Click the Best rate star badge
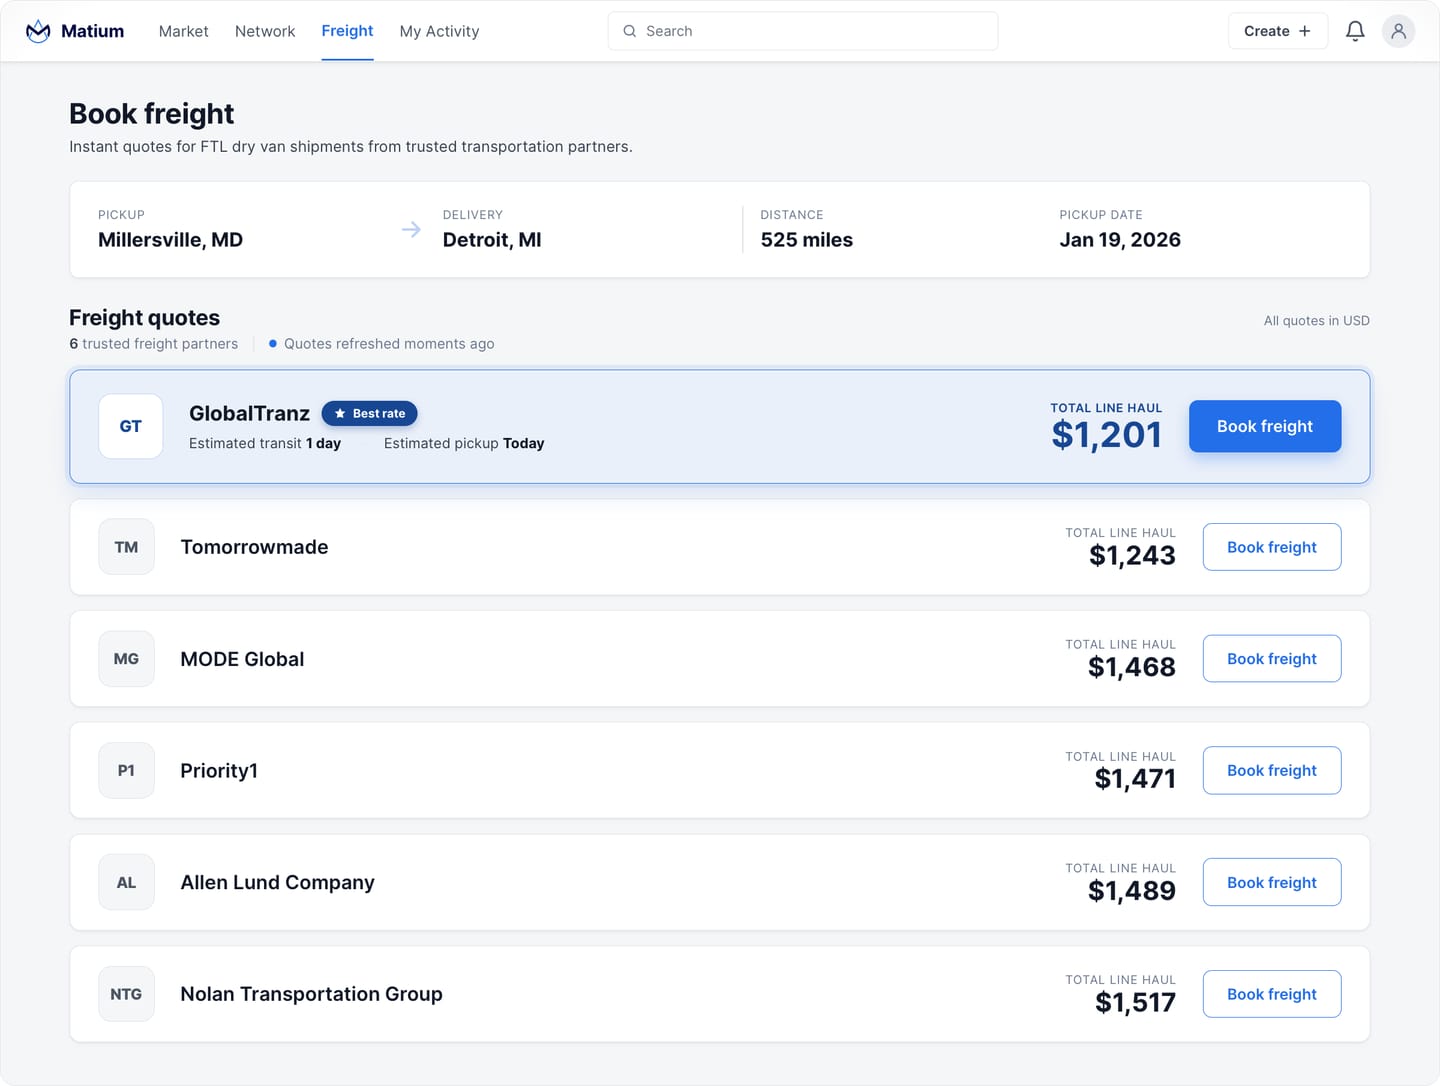This screenshot has height=1086, width=1440. point(369,413)
